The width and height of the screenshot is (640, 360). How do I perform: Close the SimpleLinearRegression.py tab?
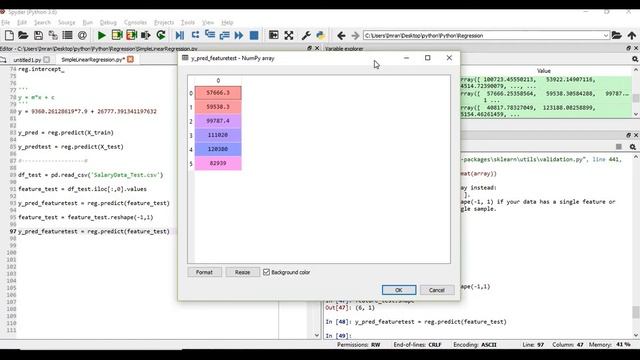[x=130, y=60]
